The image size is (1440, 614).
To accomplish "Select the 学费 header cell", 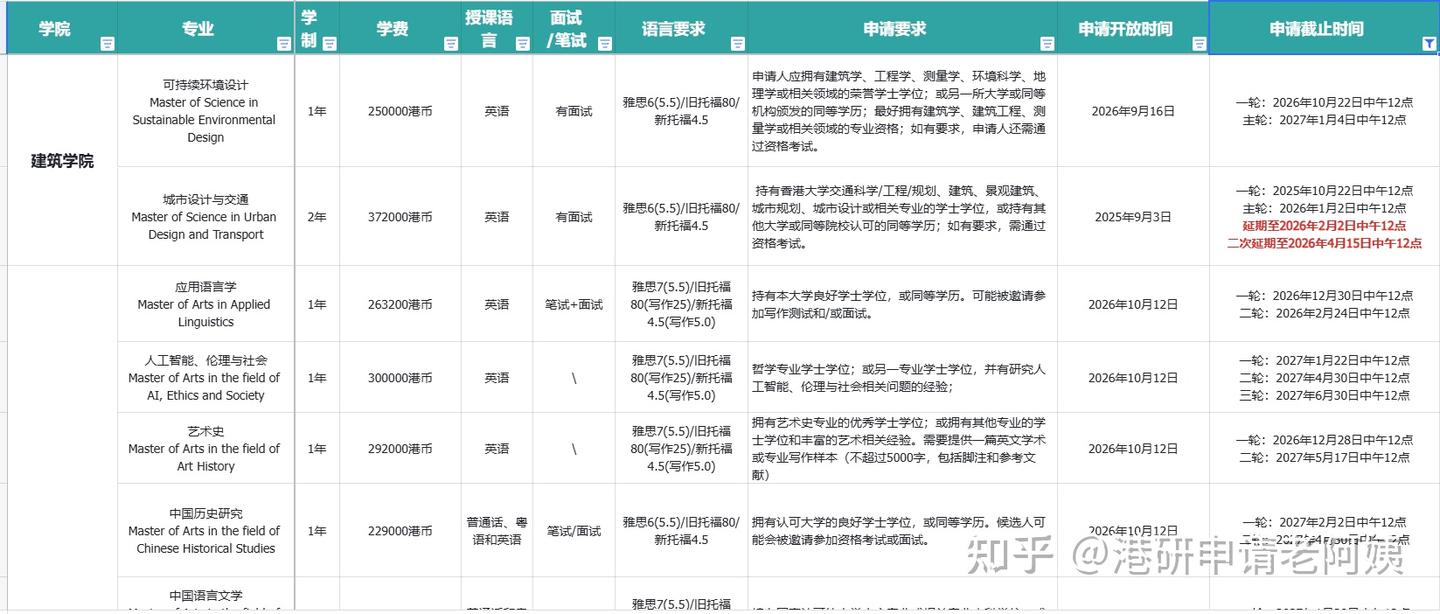I will [400, 28].
